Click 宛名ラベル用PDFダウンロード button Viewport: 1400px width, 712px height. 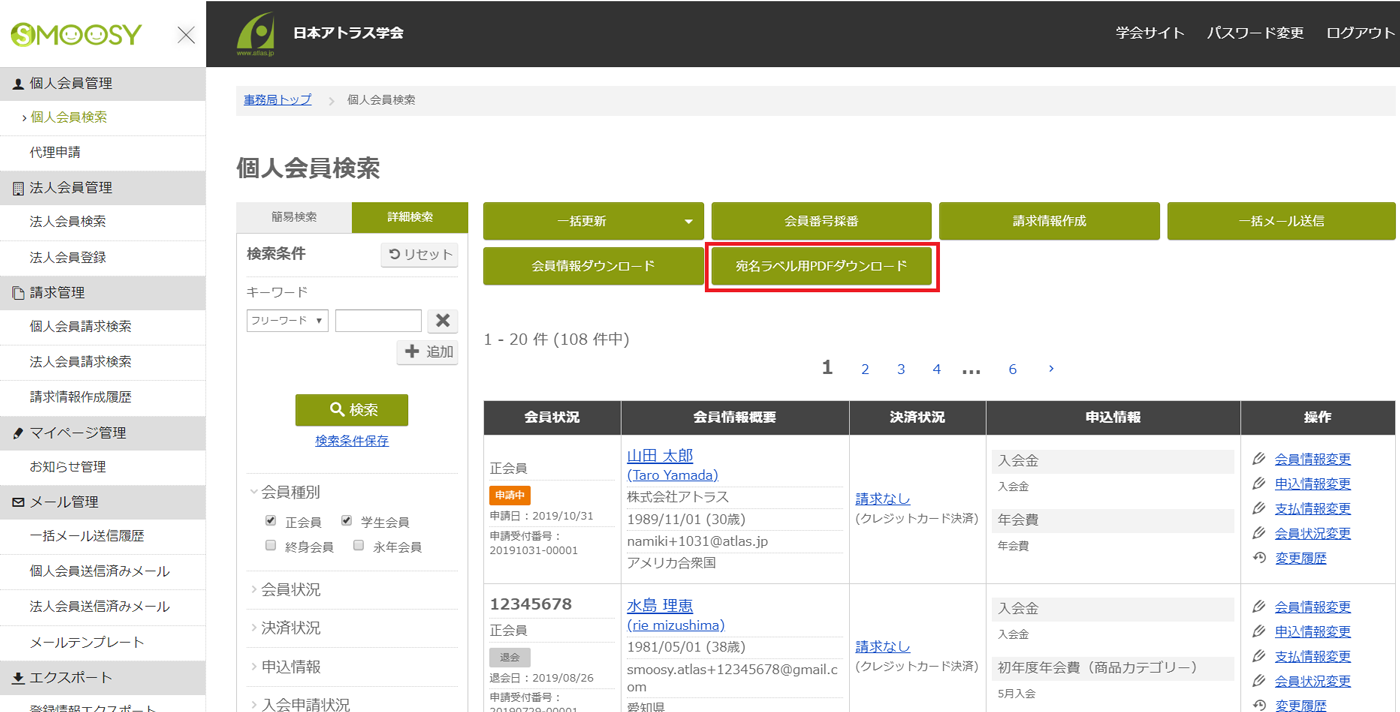click(x=821, y=266)
